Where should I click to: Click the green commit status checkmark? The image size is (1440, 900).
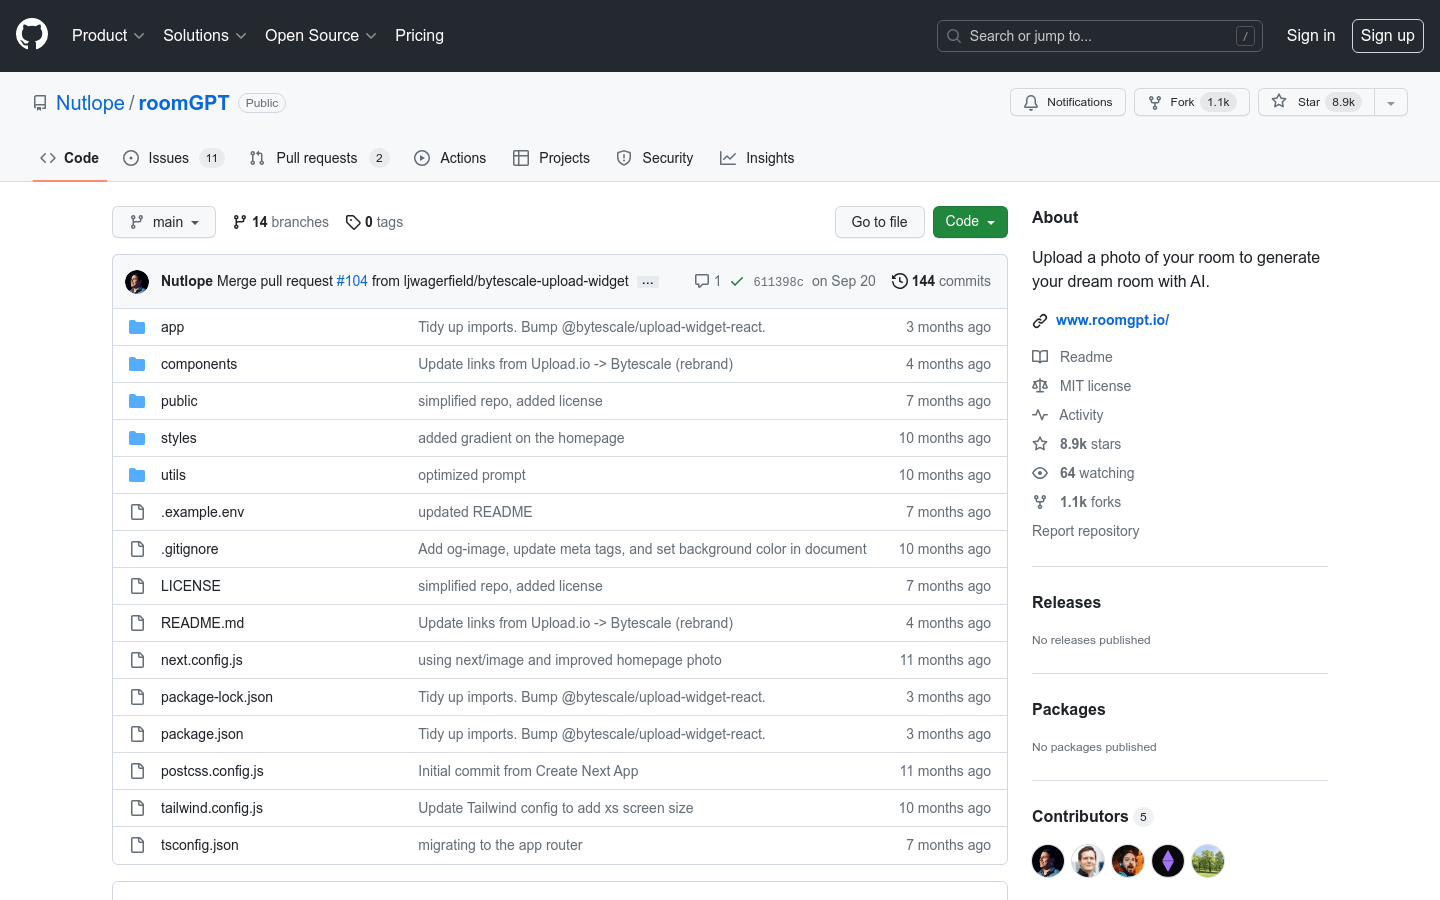pos(737,282)
